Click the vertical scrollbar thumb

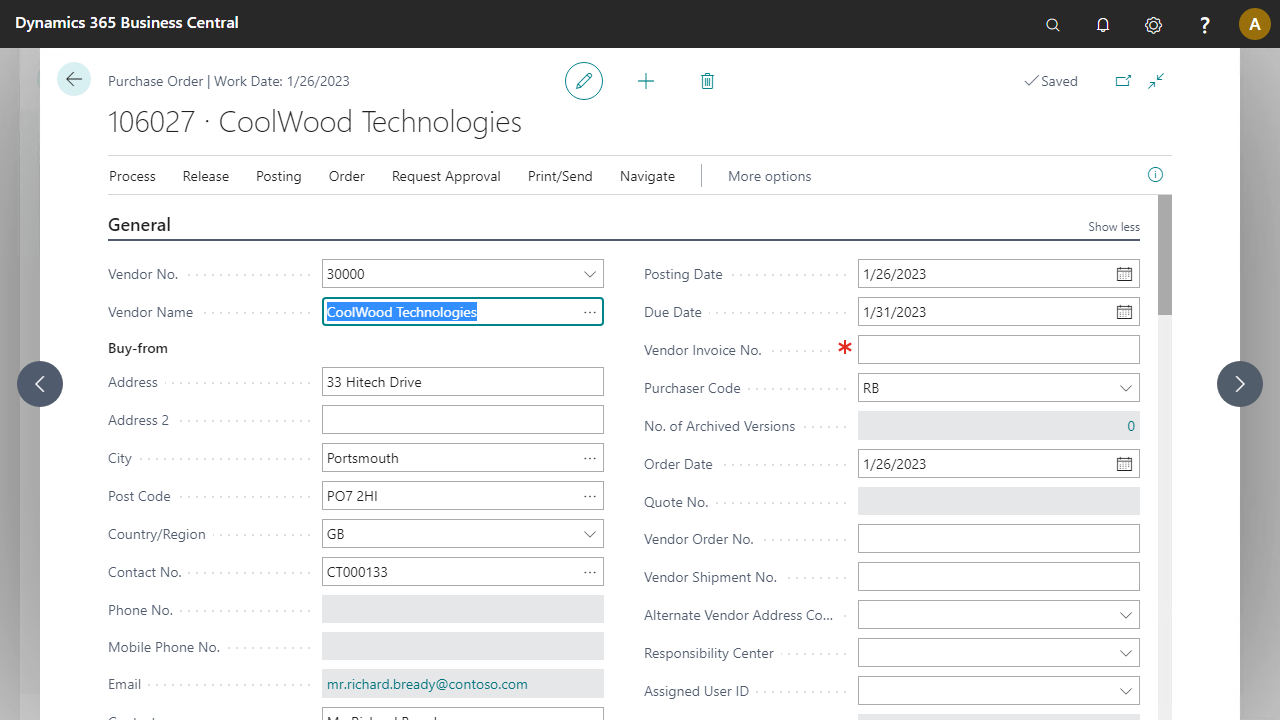(1165, 255)
